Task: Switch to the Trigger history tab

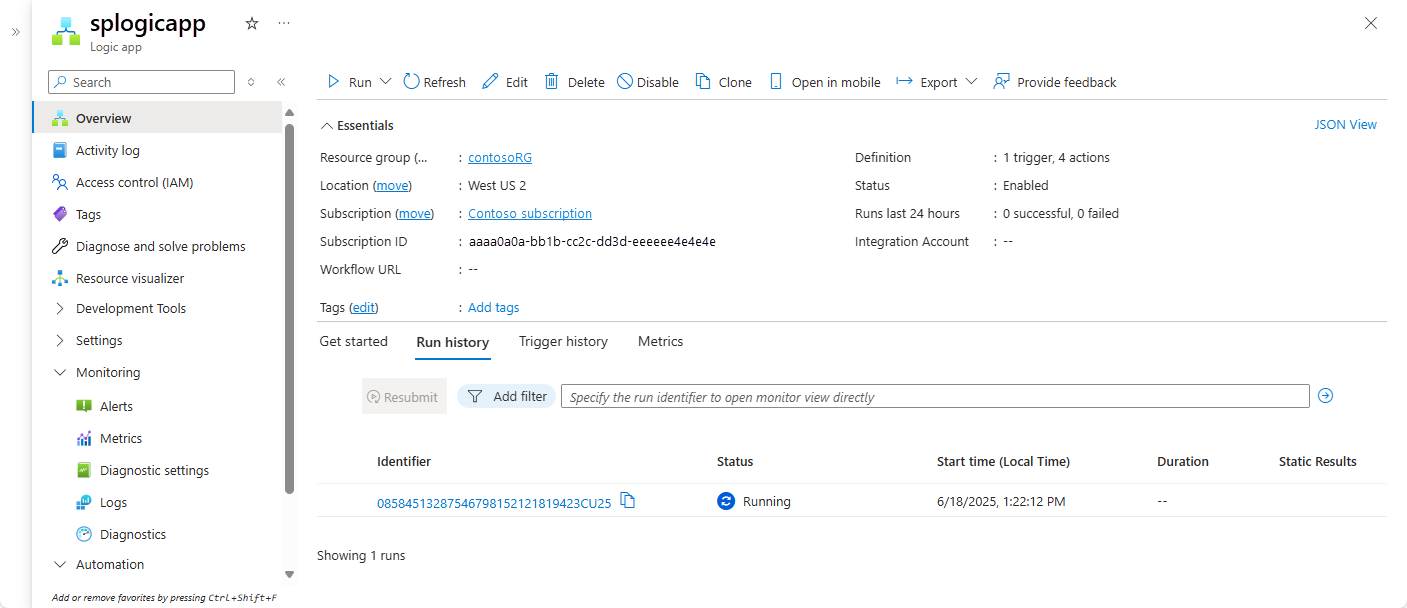Action: pyautogui.click(x=563, y=342)
